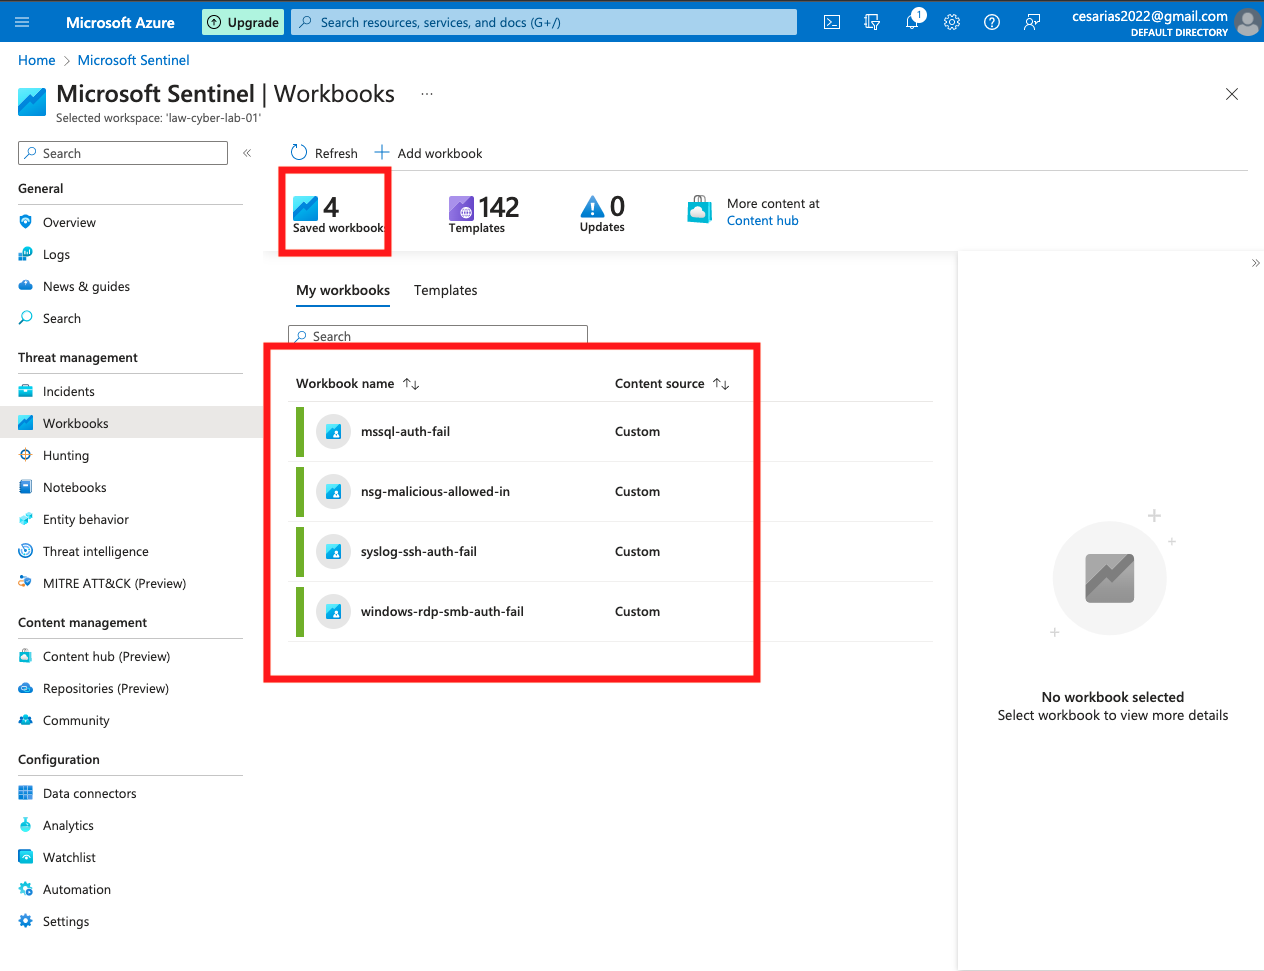Click the workbook icon of syslog-ssh-auth-fail row

pos(334,552)
